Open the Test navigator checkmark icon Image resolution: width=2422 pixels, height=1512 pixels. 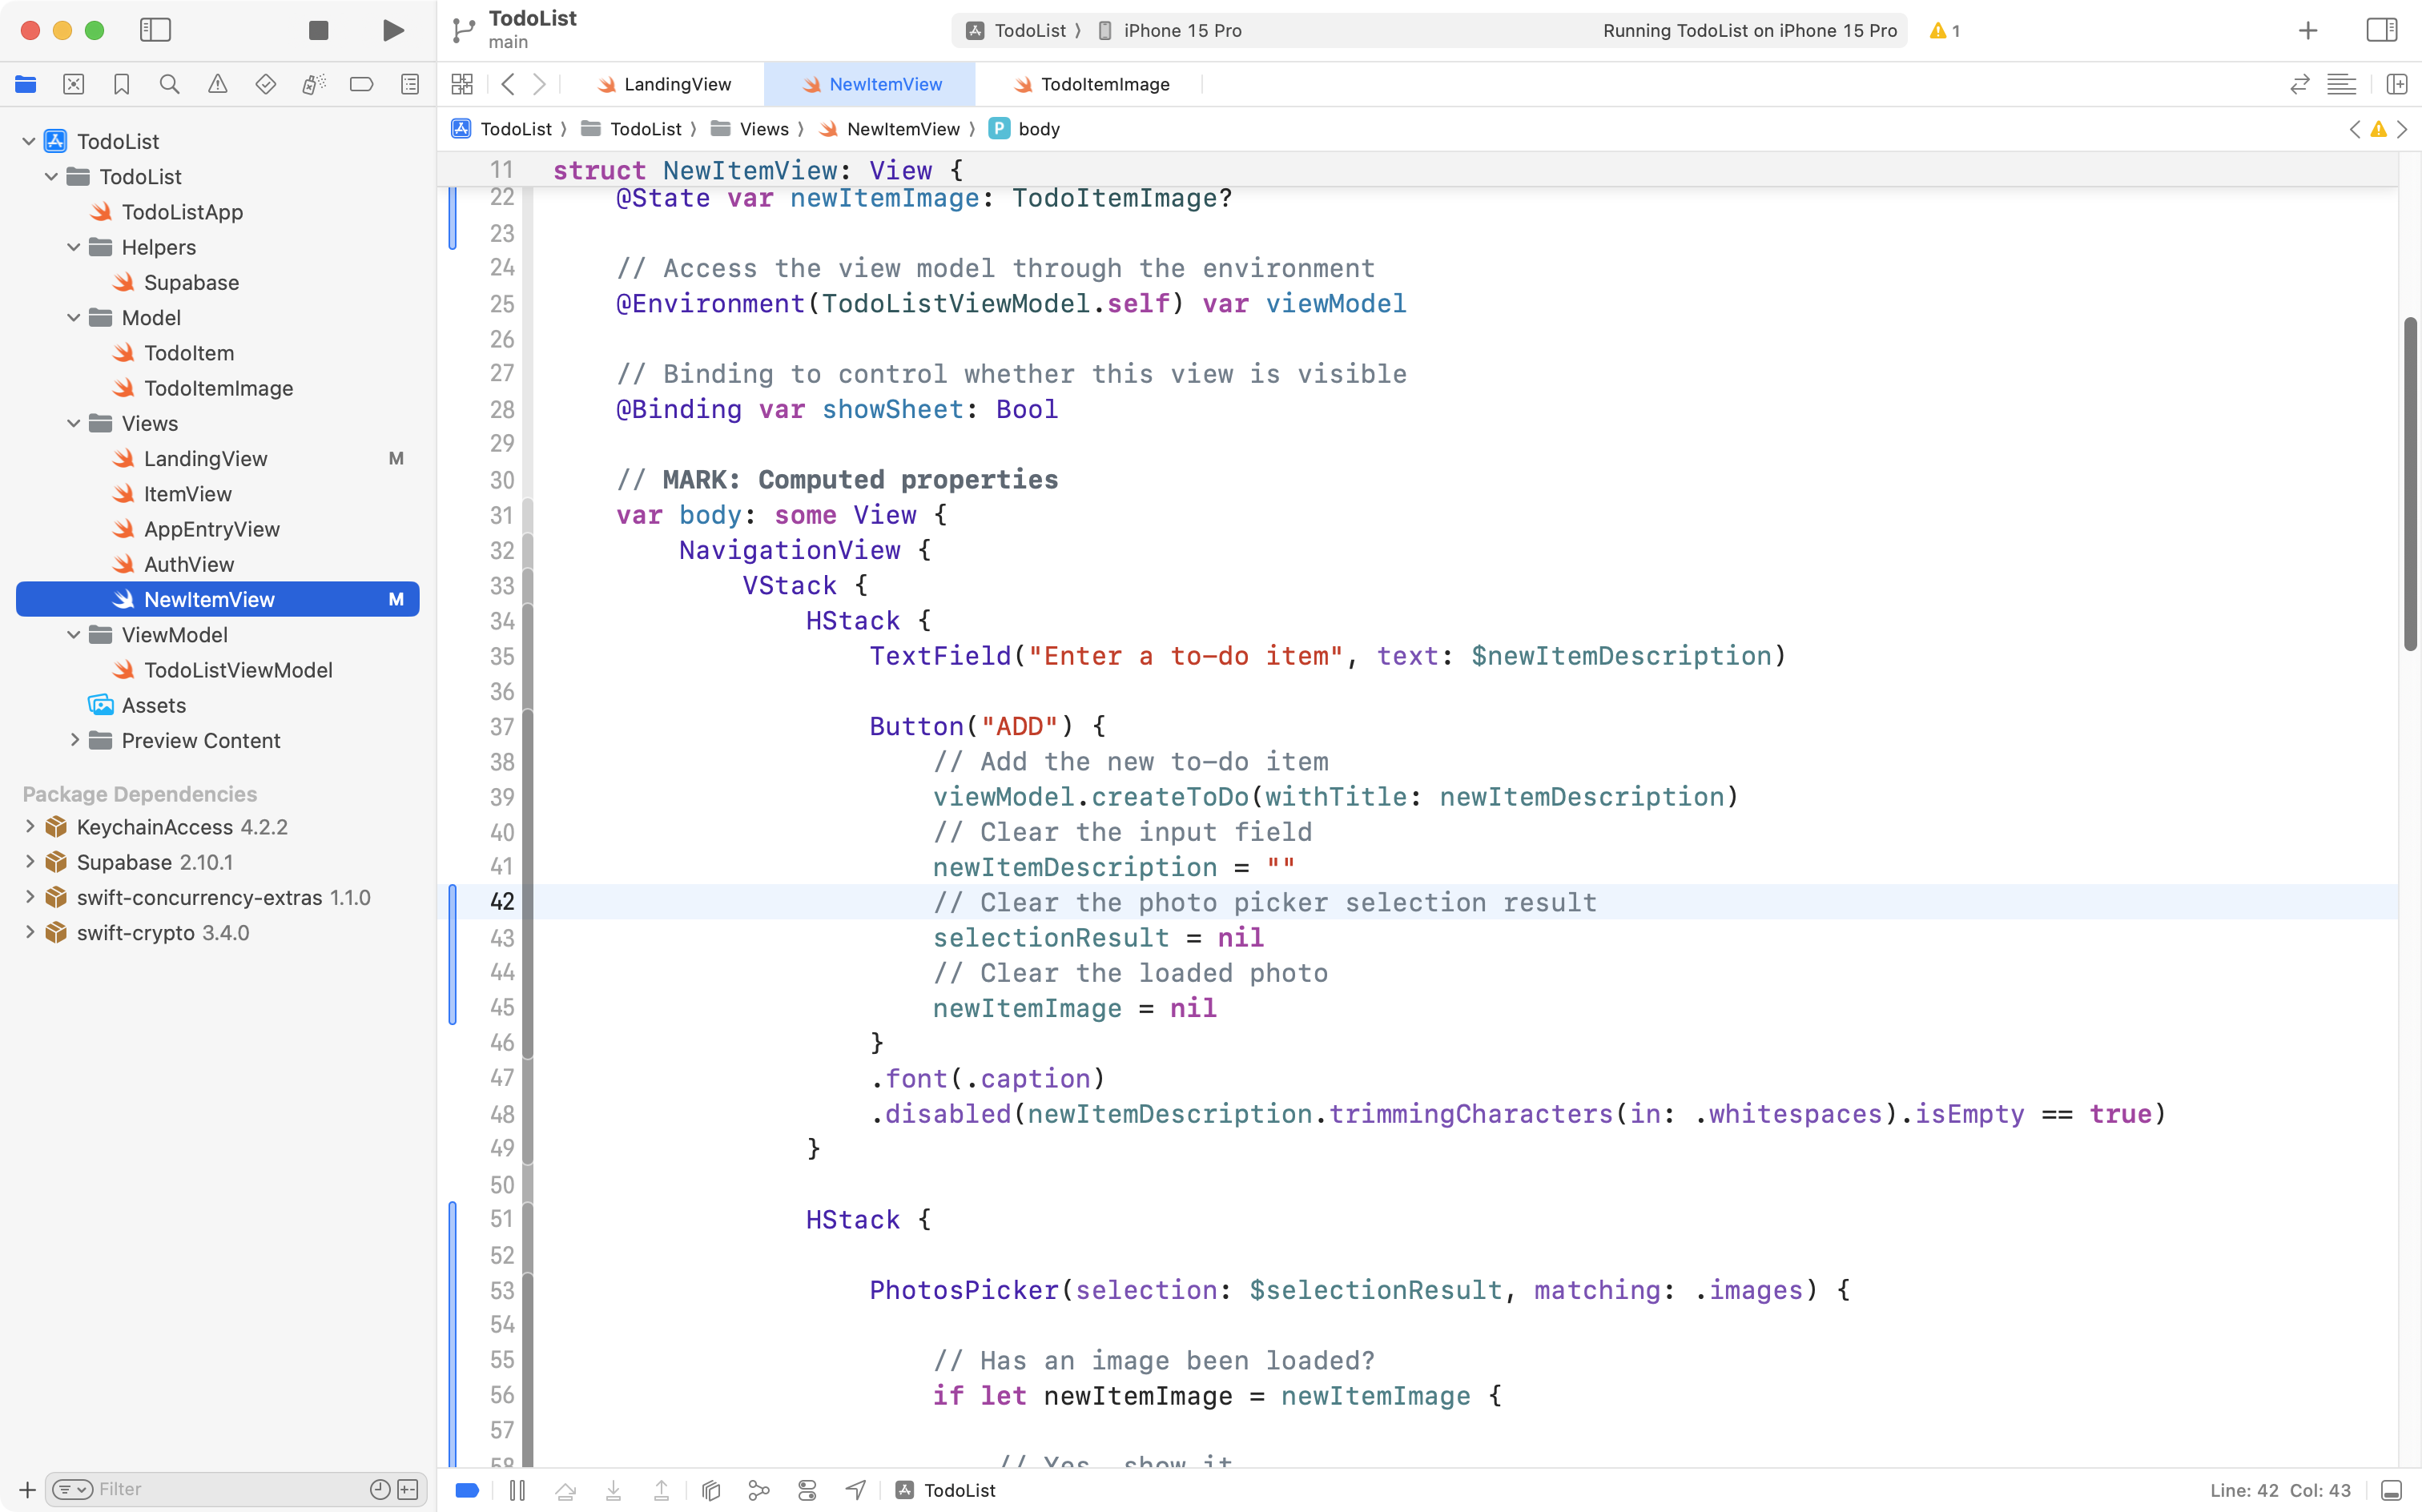[266, 84]
